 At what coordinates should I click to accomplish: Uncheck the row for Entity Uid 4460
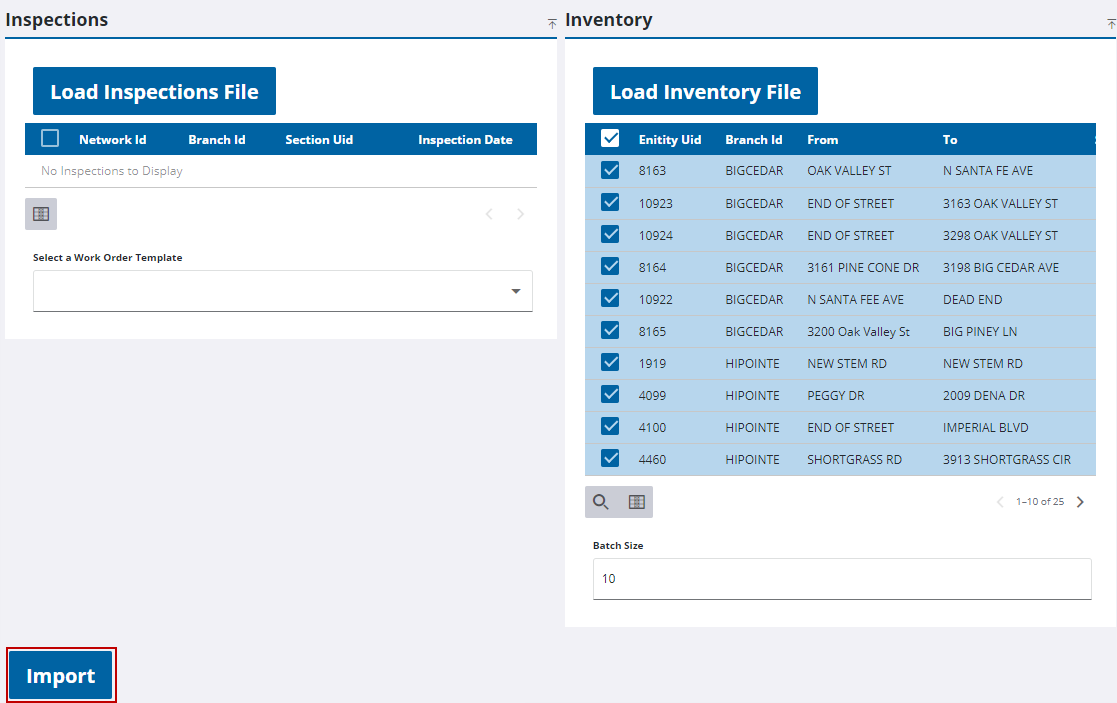pyautogui.click(x=610, y=459)
